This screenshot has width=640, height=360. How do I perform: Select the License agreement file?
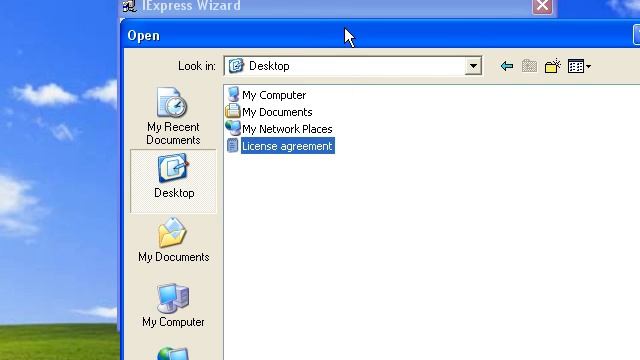287,146
